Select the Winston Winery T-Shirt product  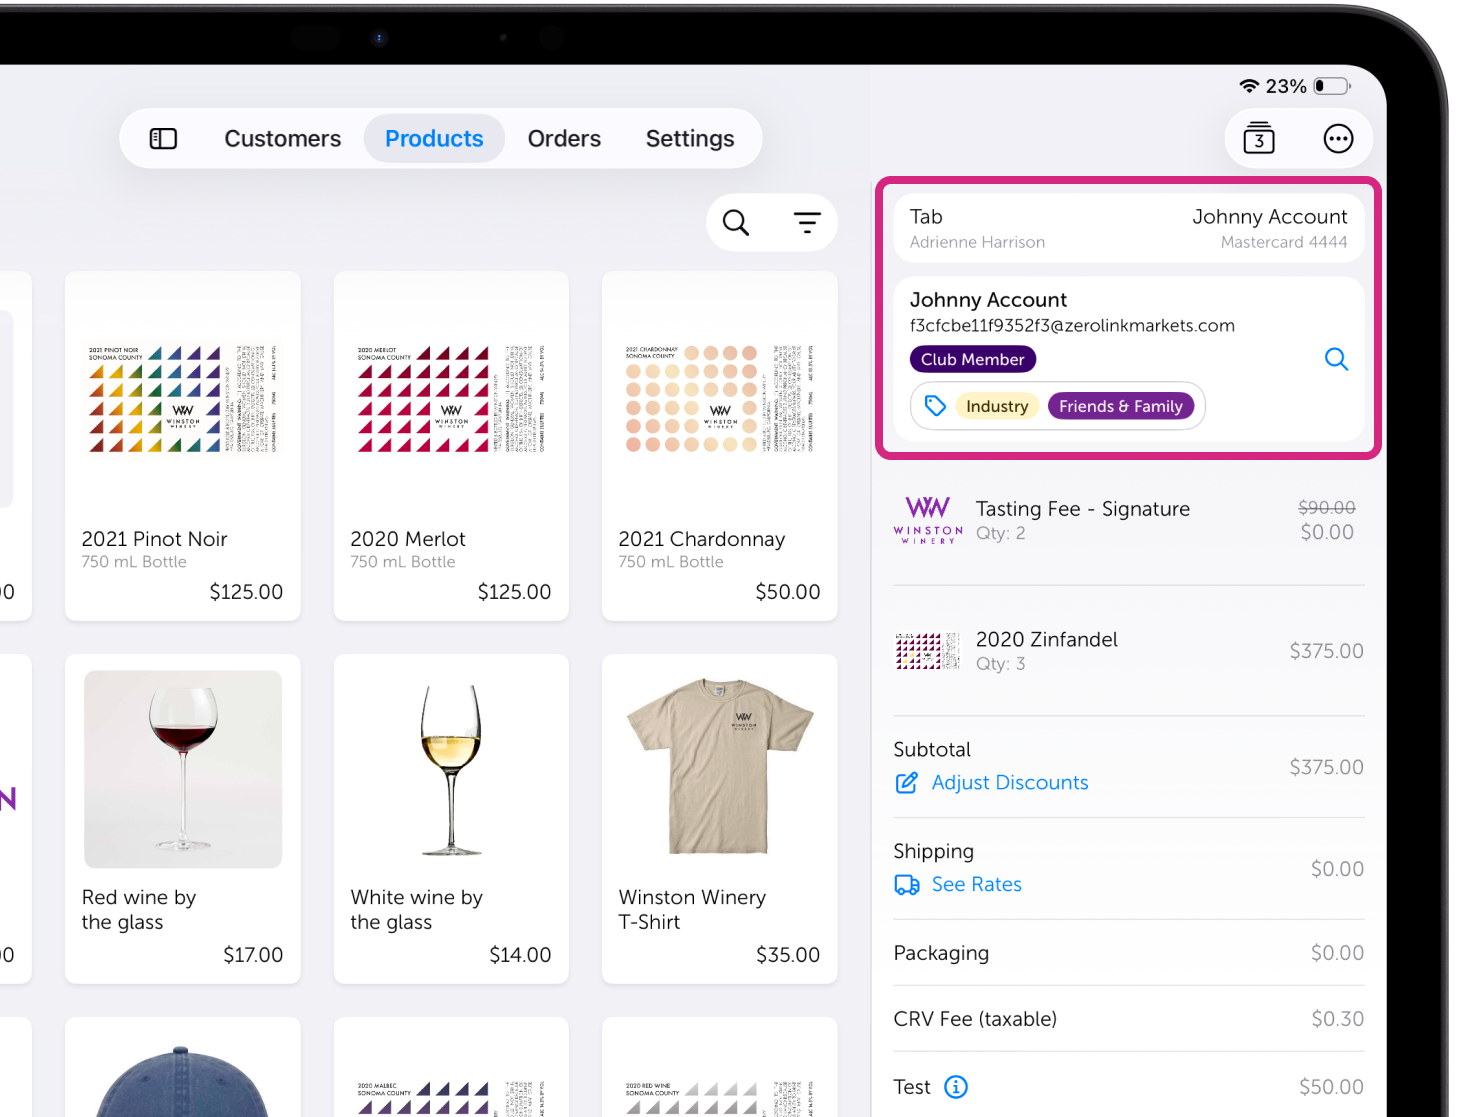click(x=720, y=819)
